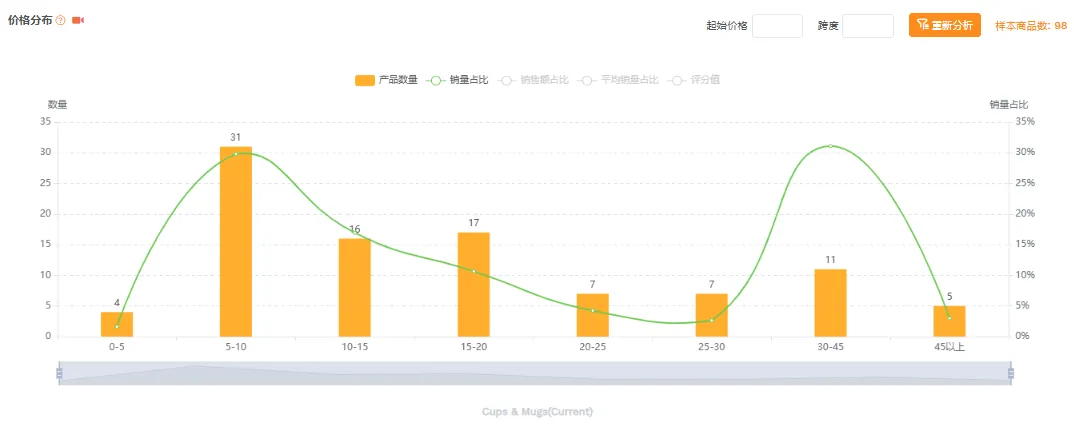Click the 重新分析 button
Viewport: 1074px width, 442px height.
[x=945, y=25]
